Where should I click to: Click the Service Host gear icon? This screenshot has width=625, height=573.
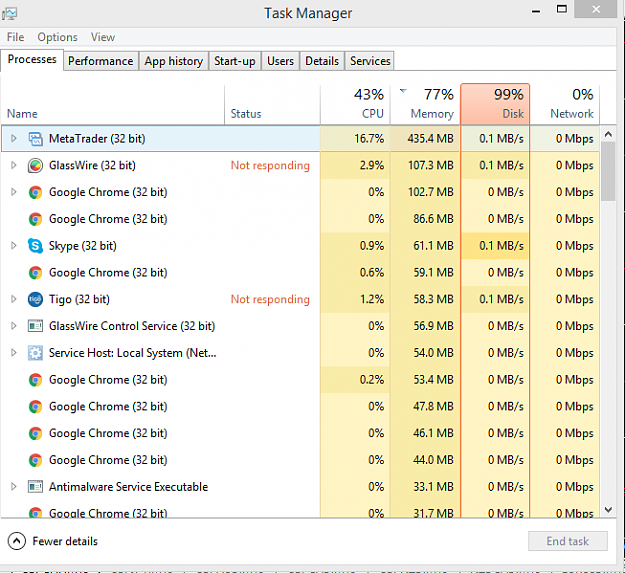[35, 353]
